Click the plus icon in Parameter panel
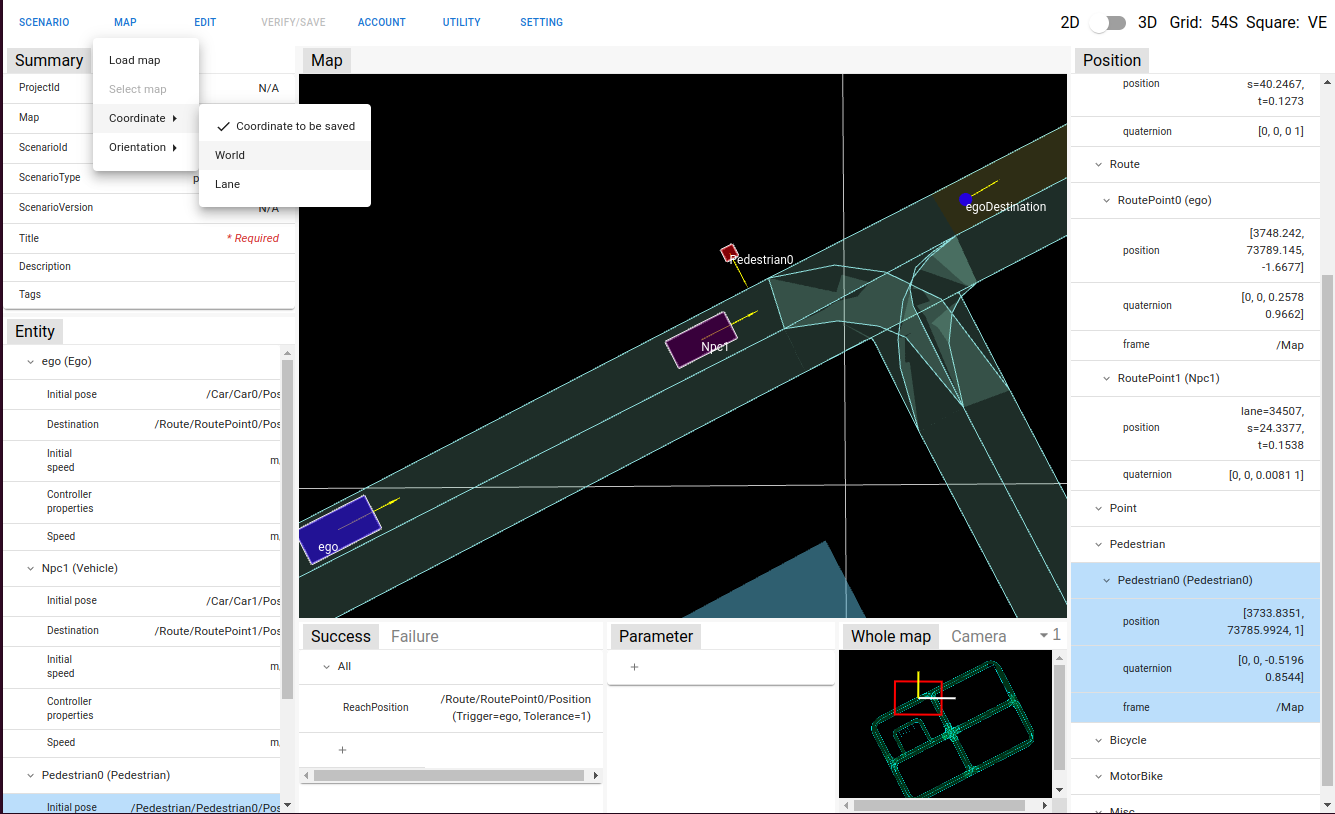Screen dimensions: 1335x814 pos(634,667)
